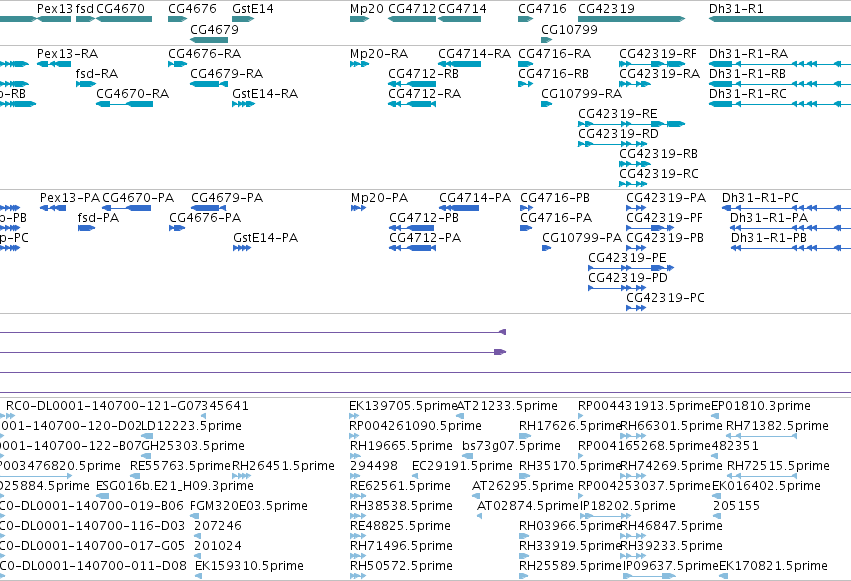This screenshot has width=851, height=581.
Task: Click EST GH25303.5prime
Action: pyautogui.click(x=193, y=446)
